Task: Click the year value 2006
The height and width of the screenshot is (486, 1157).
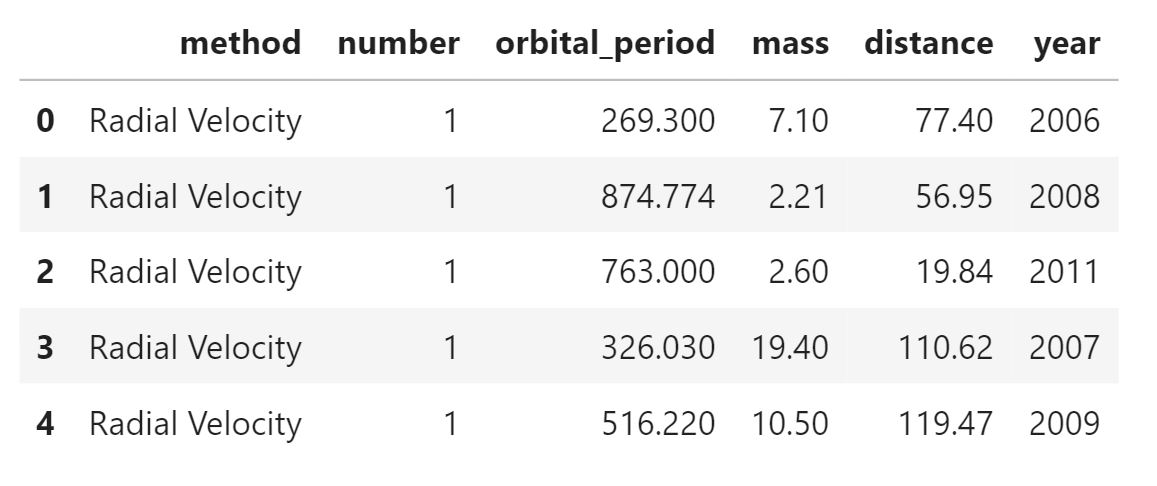Action: pos(1065,120)
